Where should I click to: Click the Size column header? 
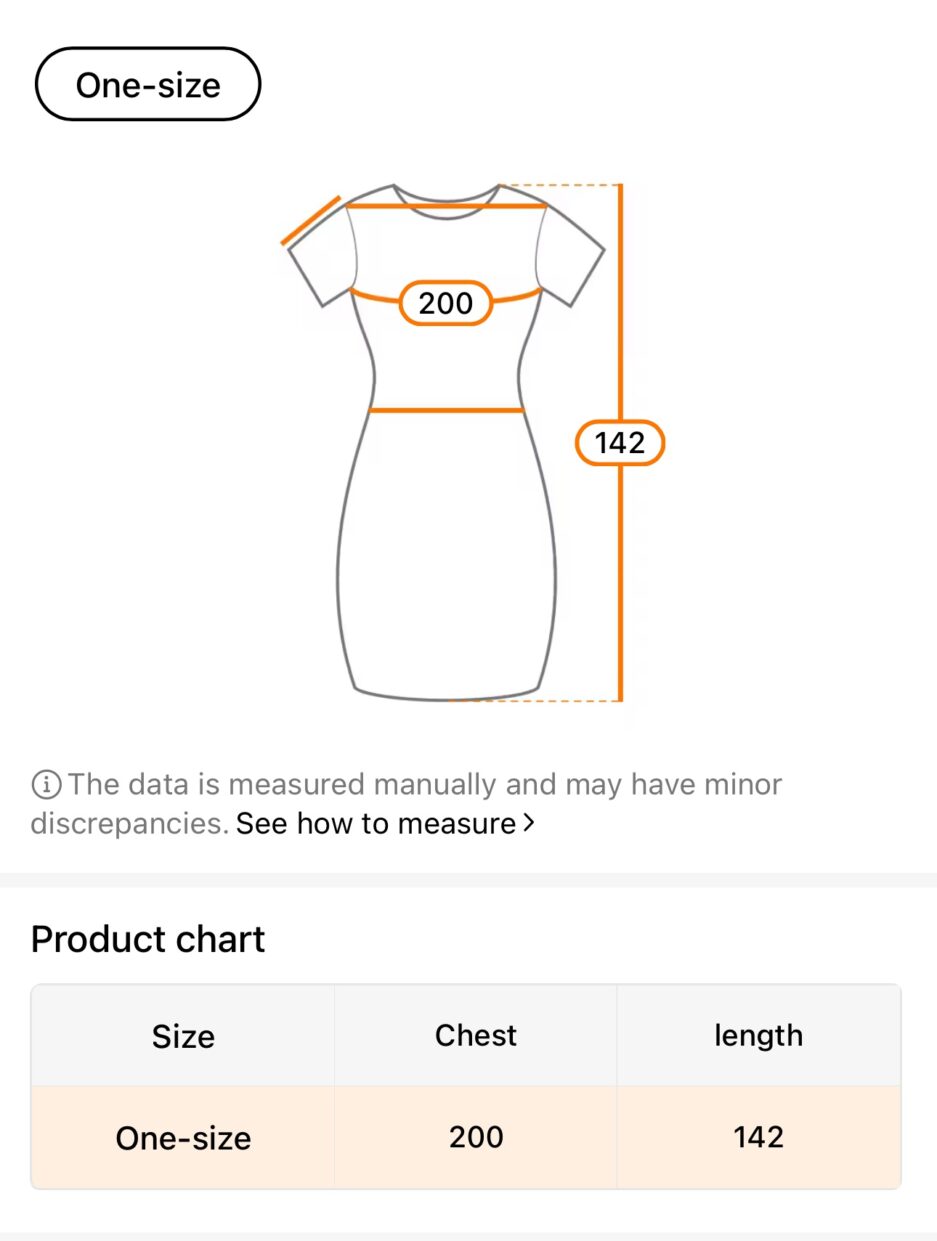183,1036
